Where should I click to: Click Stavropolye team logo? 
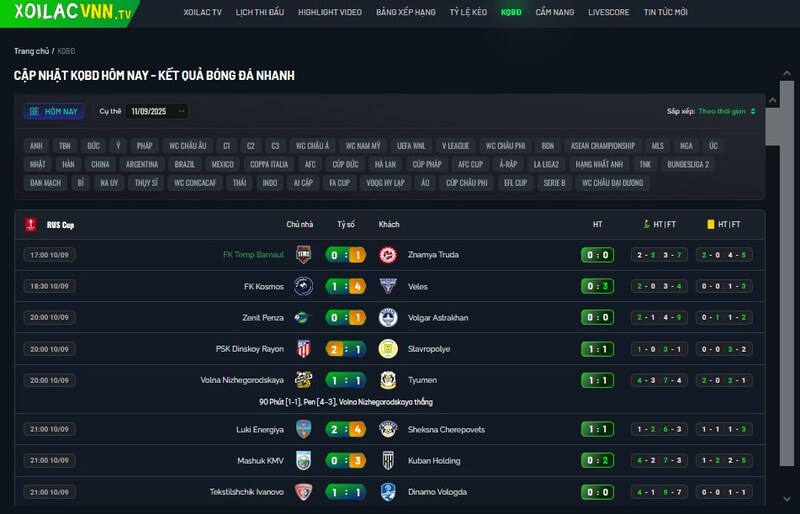(388, 349)
